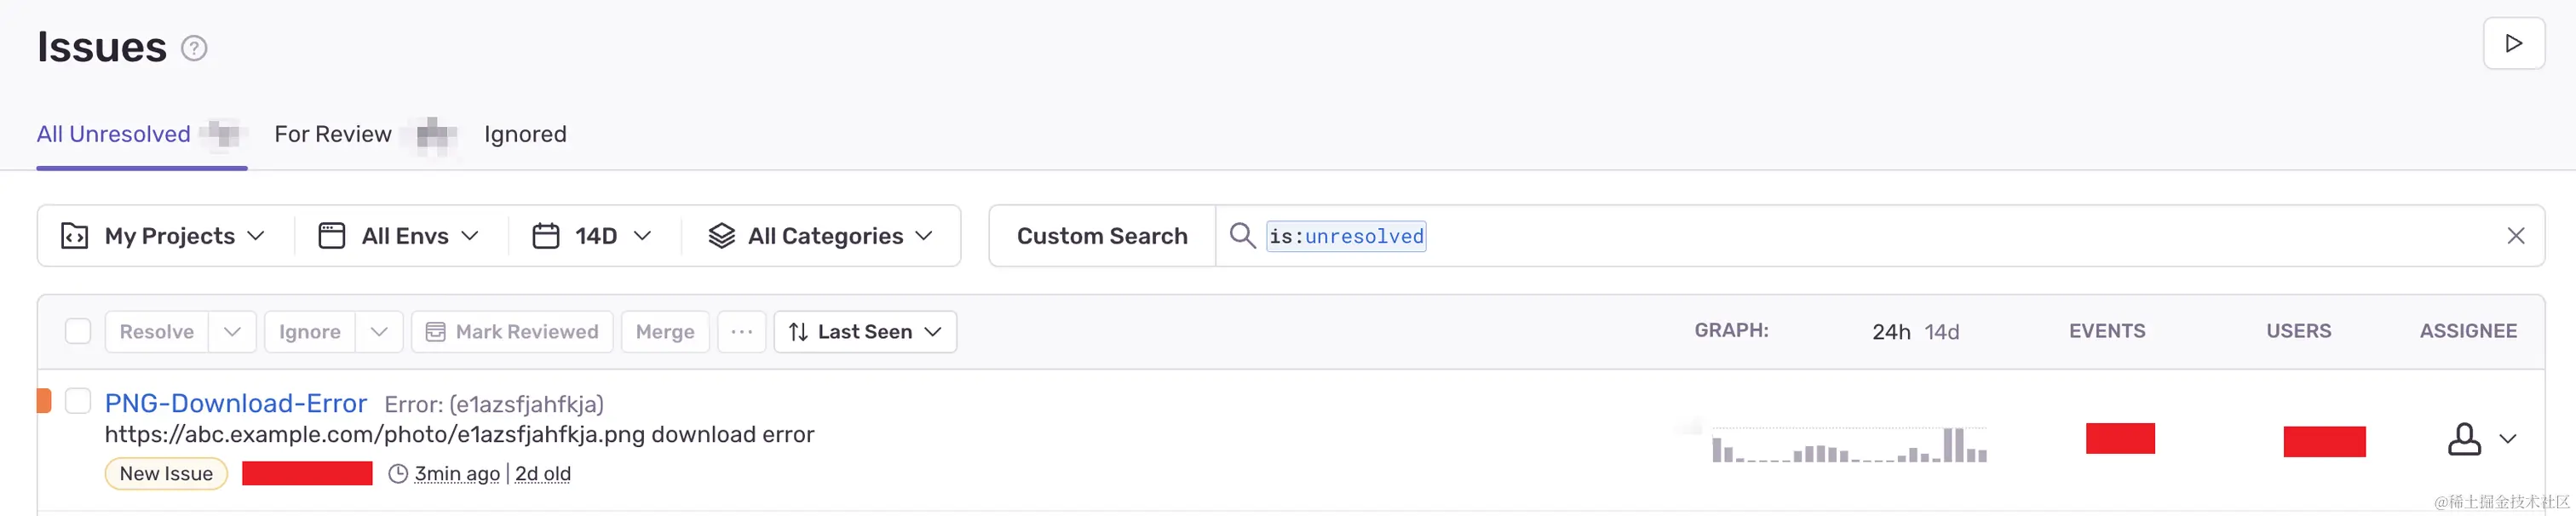Viewport: 2576px width, 516px height.
Task: Click the search magnifier icon
Action: pyautogui.click(x=1242, y=236)
